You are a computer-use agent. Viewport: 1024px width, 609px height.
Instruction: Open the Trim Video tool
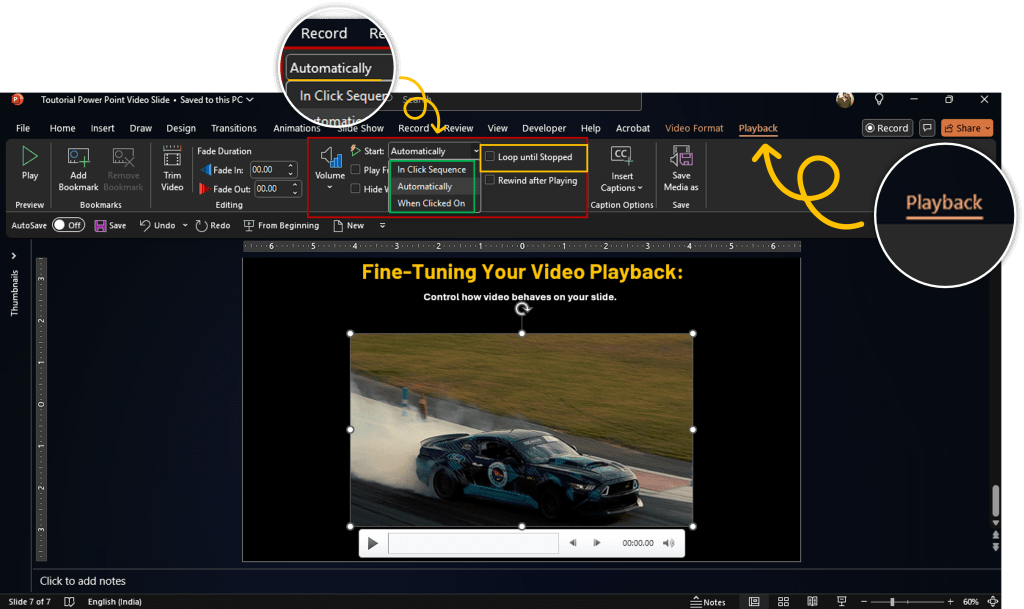tap(172, 158)
